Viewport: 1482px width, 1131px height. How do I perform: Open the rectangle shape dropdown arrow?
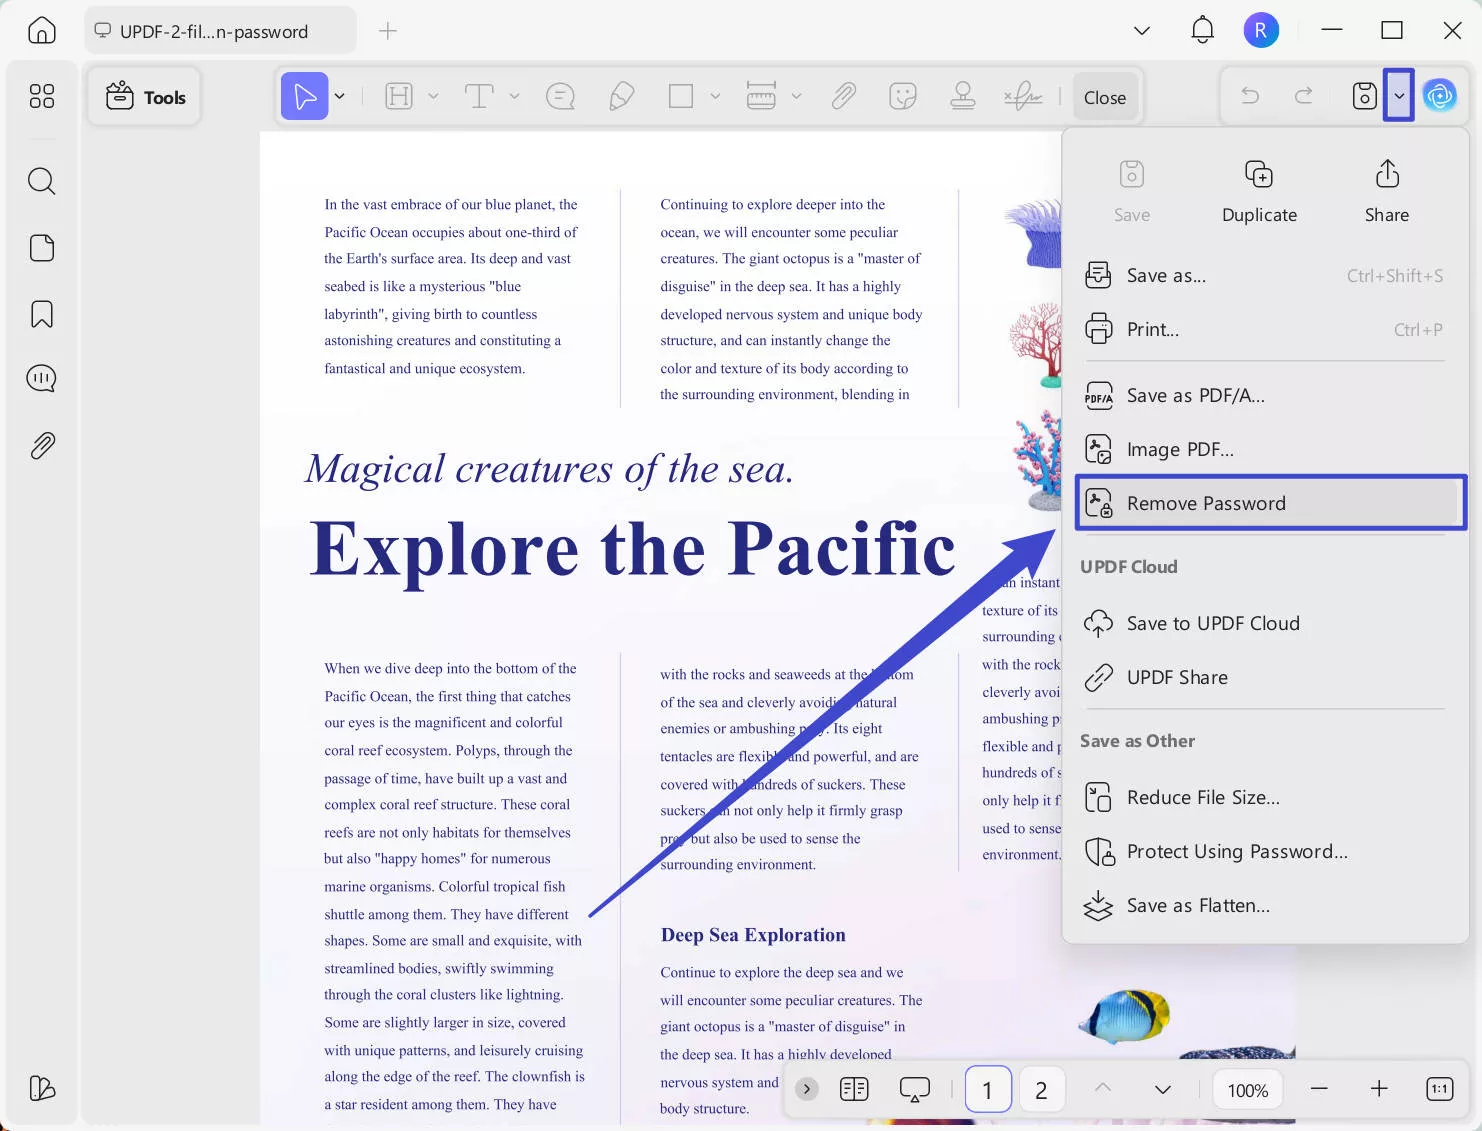click(x=715, y=97)
